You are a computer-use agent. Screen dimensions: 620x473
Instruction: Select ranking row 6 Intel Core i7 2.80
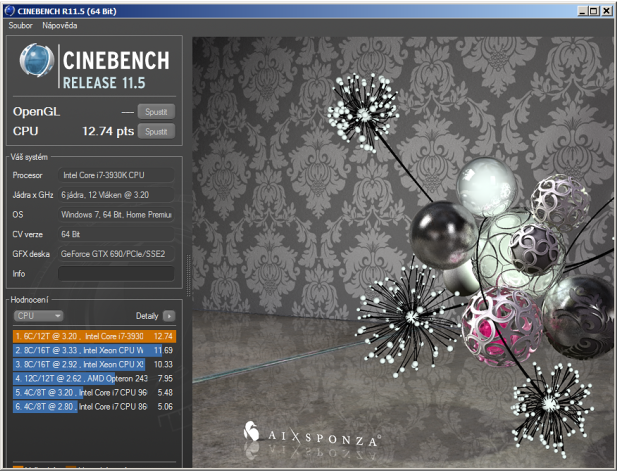click(x=95, y=407)
